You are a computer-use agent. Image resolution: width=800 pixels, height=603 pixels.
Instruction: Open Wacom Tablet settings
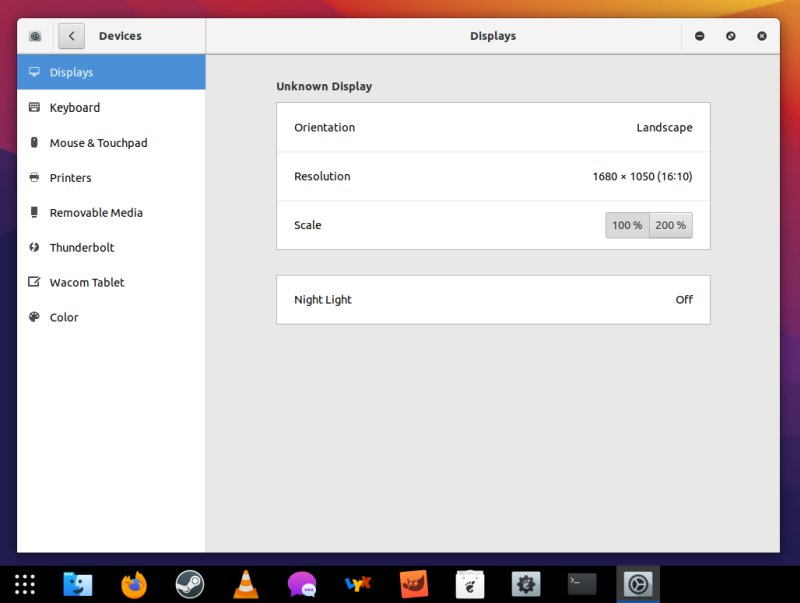pyautogui.click(x=87, y=282)
